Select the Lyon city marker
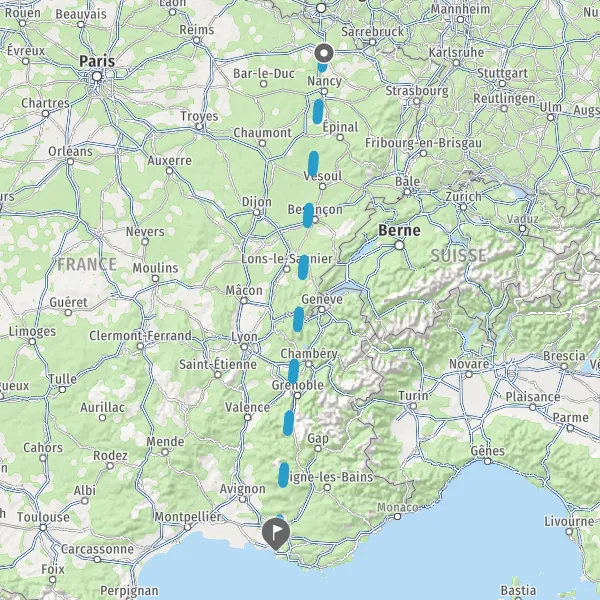 (244, 347)
